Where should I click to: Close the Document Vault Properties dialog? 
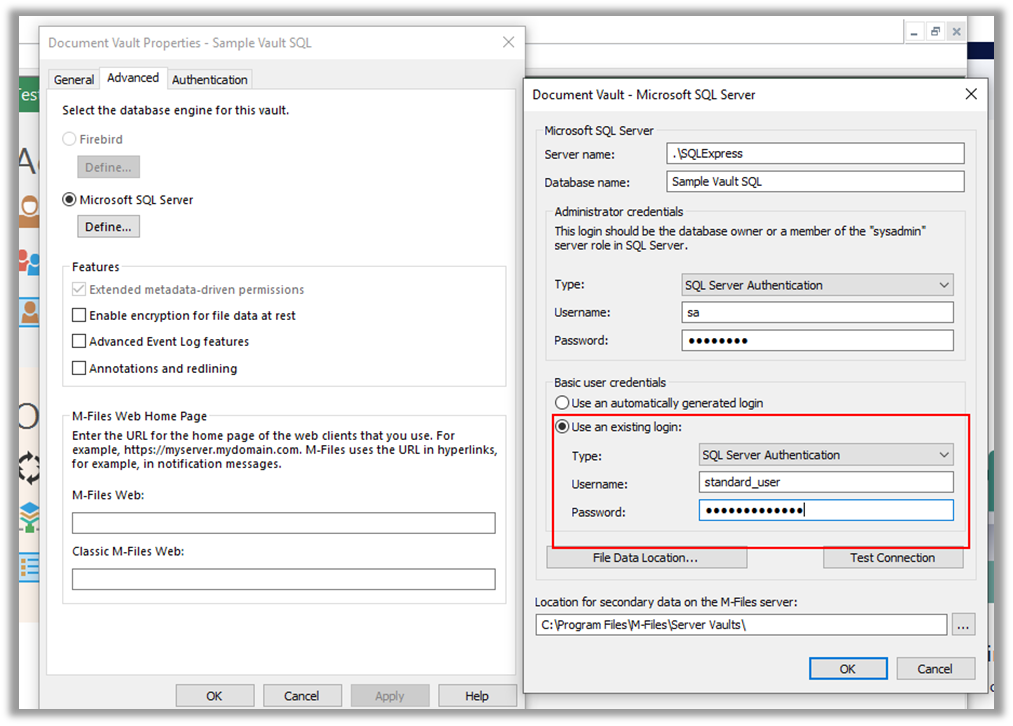pos(508,43)
